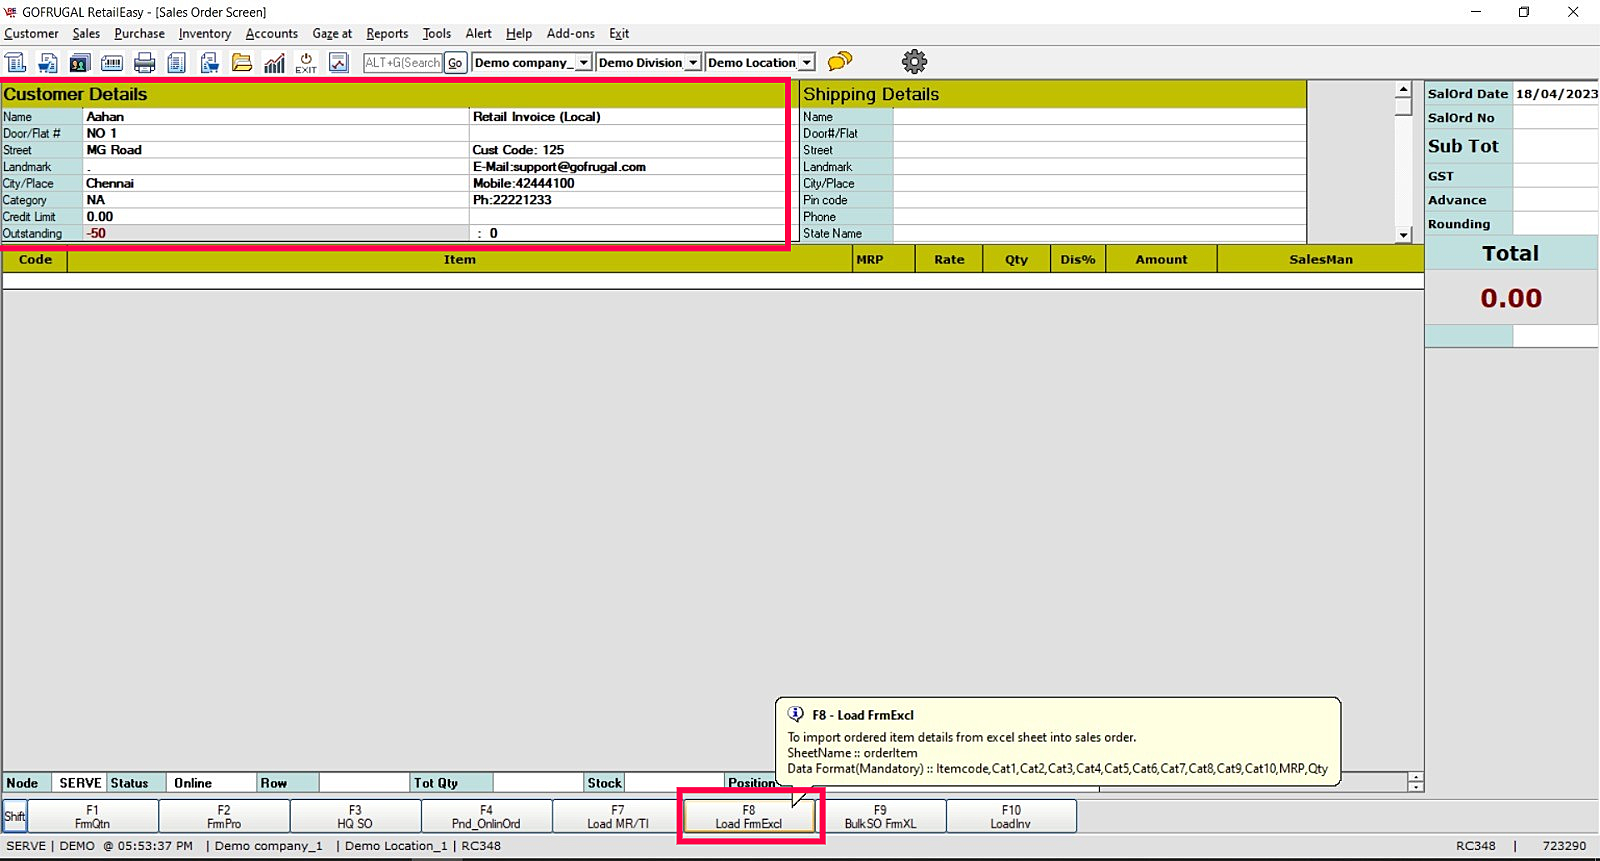Open the Accounts menu
Viewport: 1600px width, 861px height.
[272, 33]
